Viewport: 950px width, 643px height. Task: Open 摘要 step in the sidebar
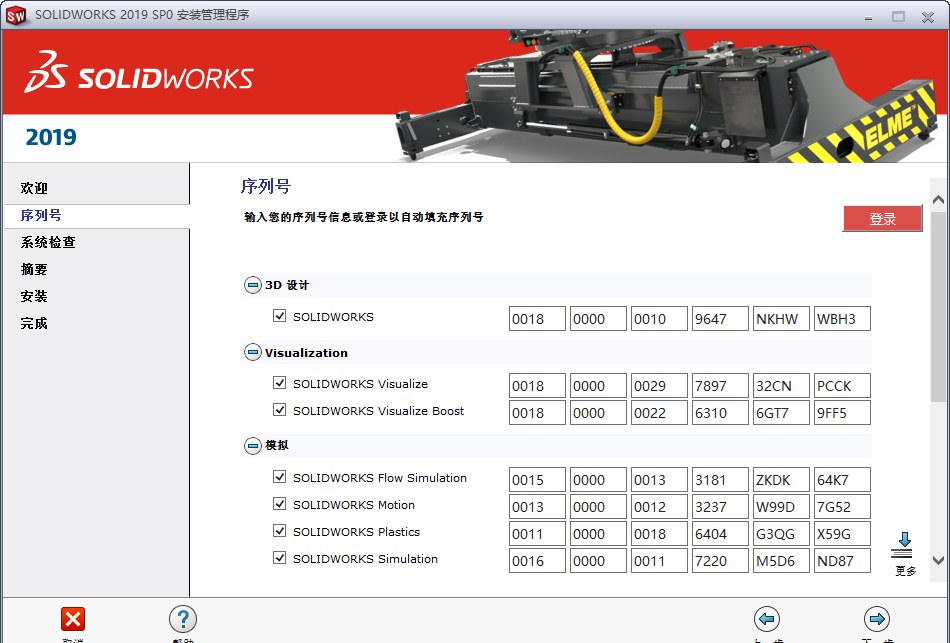tap(34, 269)
